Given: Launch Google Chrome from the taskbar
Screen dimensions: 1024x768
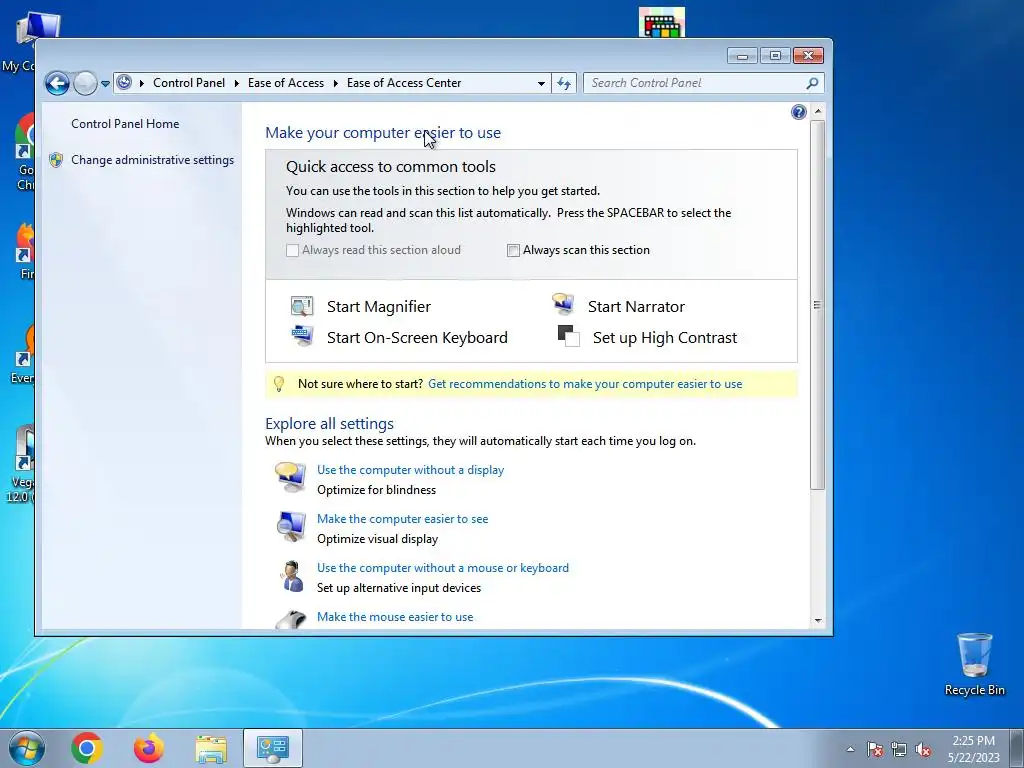Looking at the screenshot, I should click(86, 748).
